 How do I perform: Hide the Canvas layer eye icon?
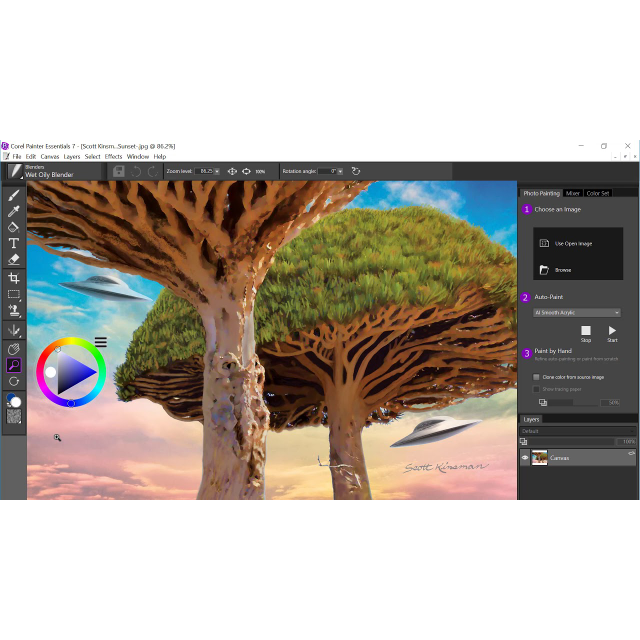[x=525, y=458]
